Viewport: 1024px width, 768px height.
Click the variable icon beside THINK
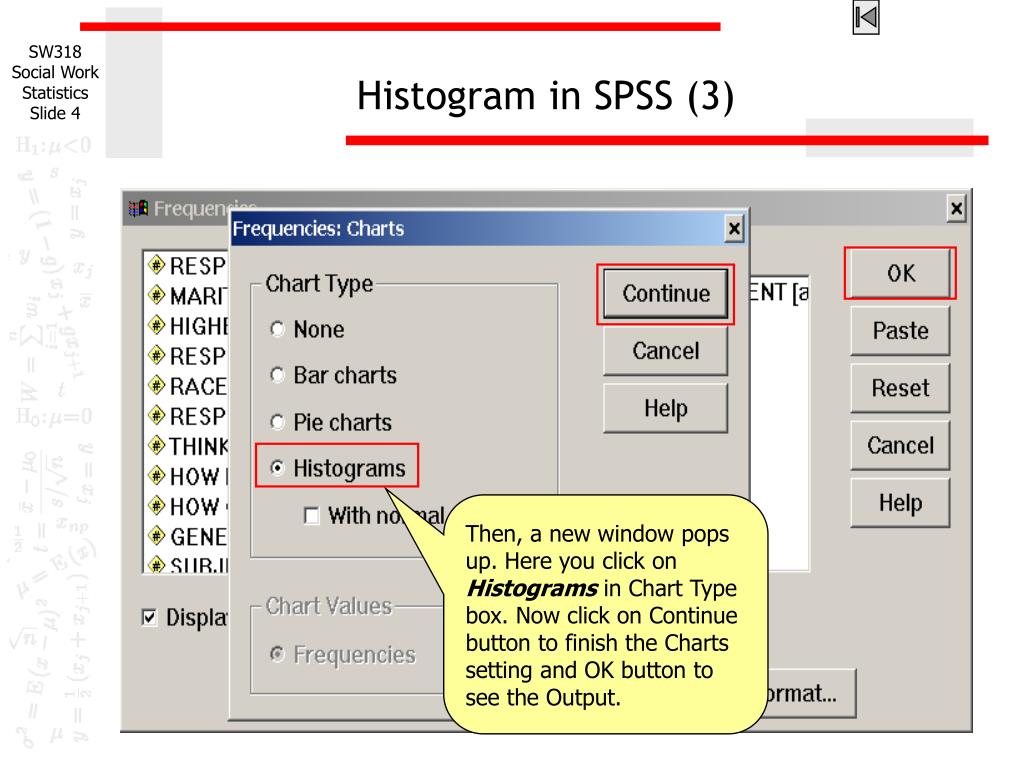[157, 445]
